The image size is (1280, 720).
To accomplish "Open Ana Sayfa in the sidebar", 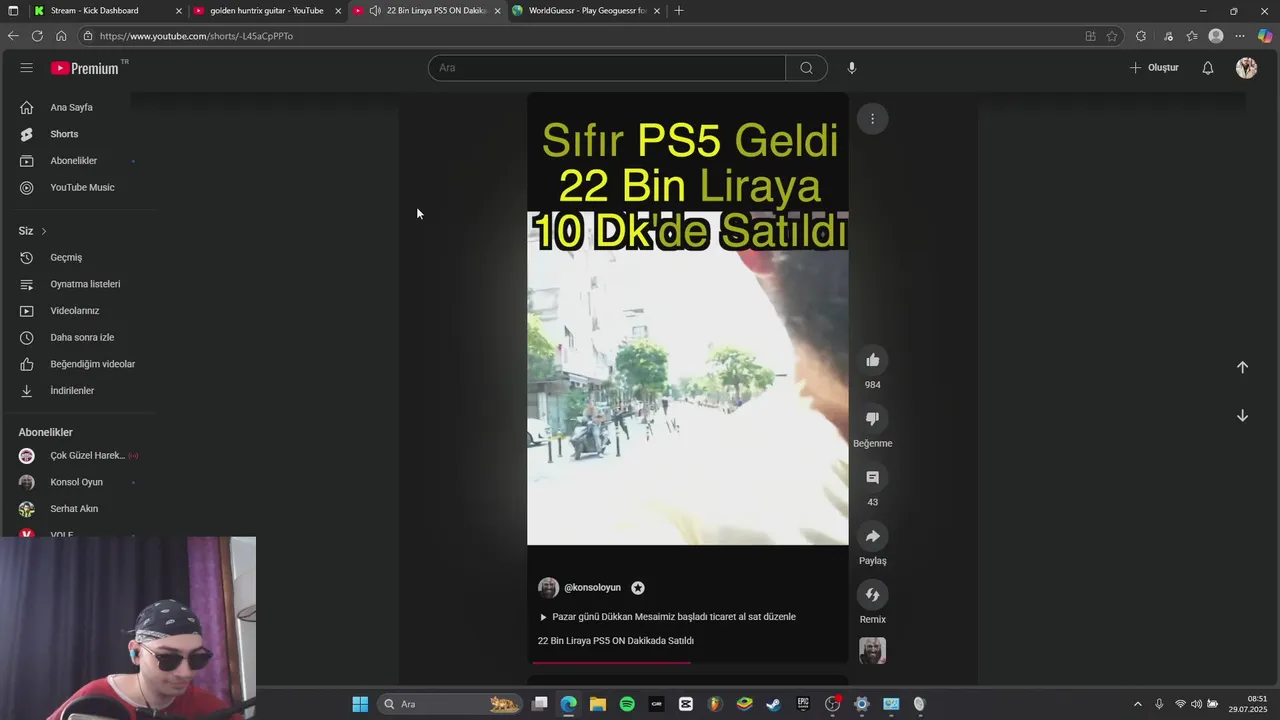I will [71, 107].
